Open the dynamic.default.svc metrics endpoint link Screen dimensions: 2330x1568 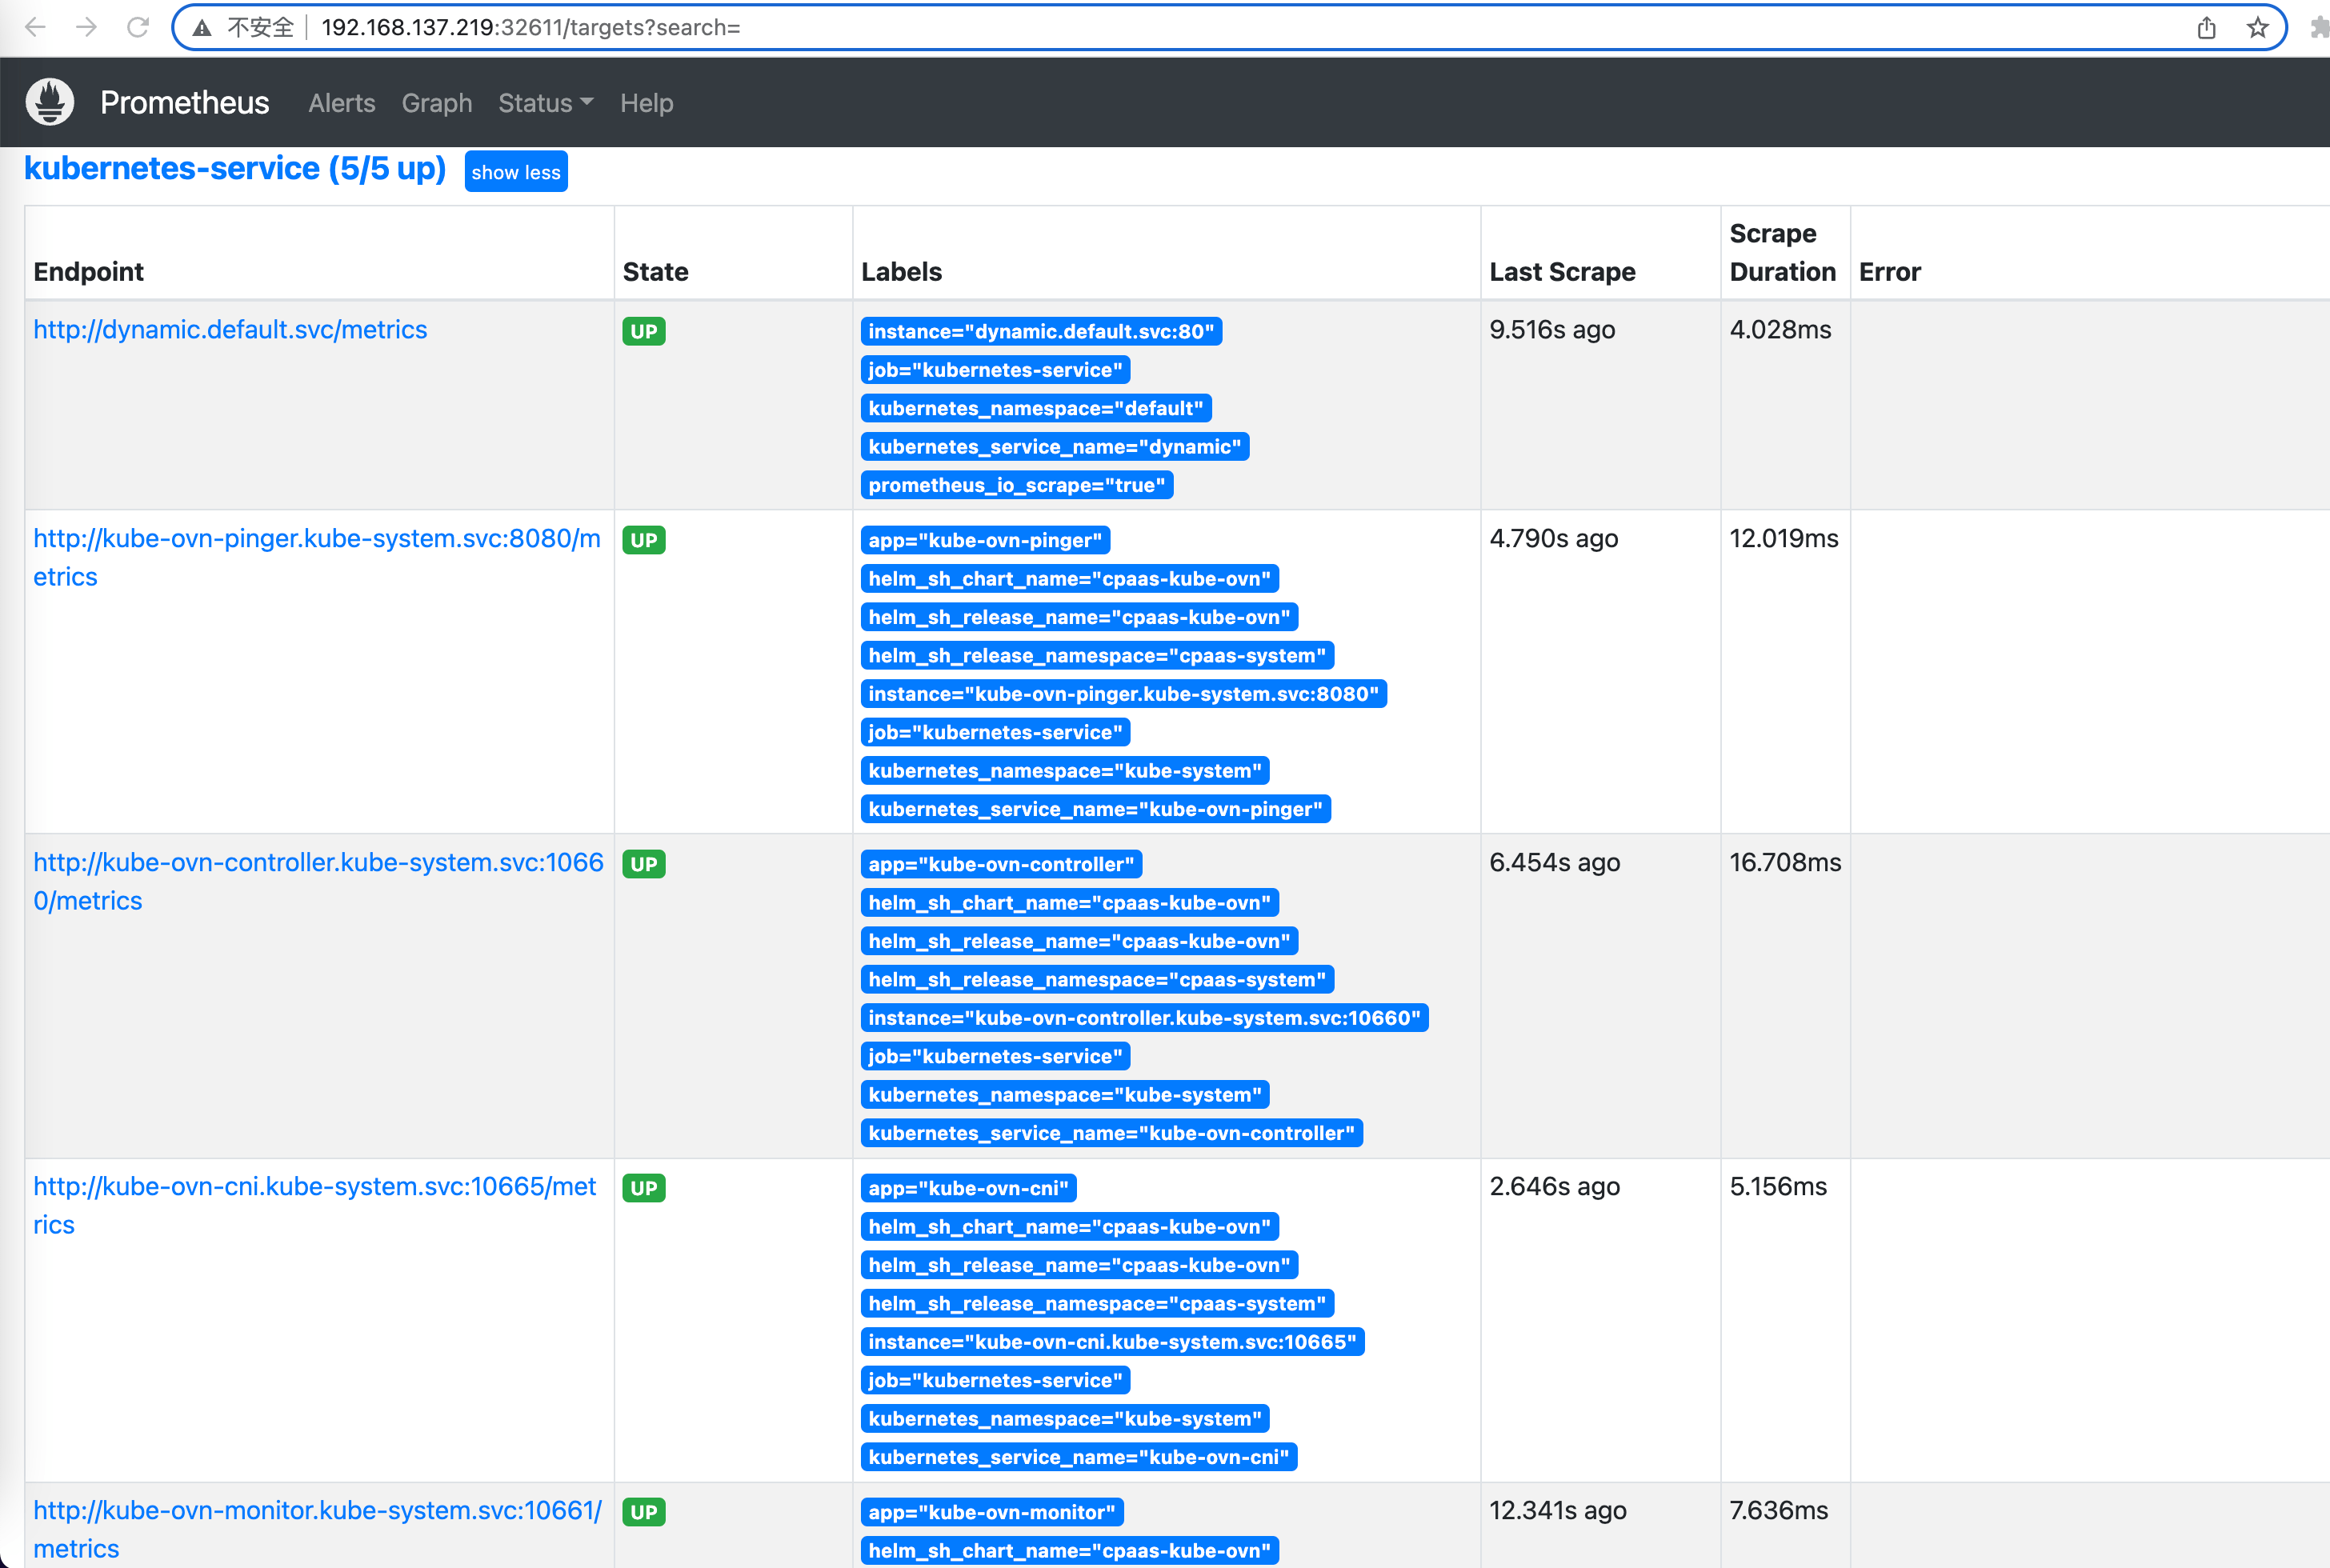(x=230, y=329)
